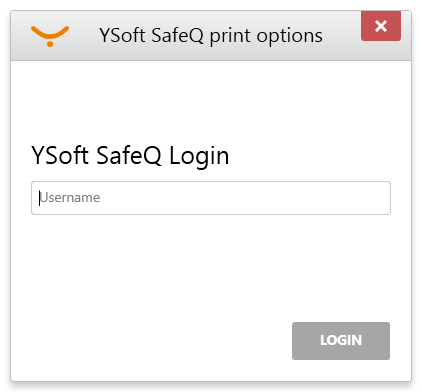The image size is (422, 392).
Task: Focus the Username input field
Action: coord(211,198)
